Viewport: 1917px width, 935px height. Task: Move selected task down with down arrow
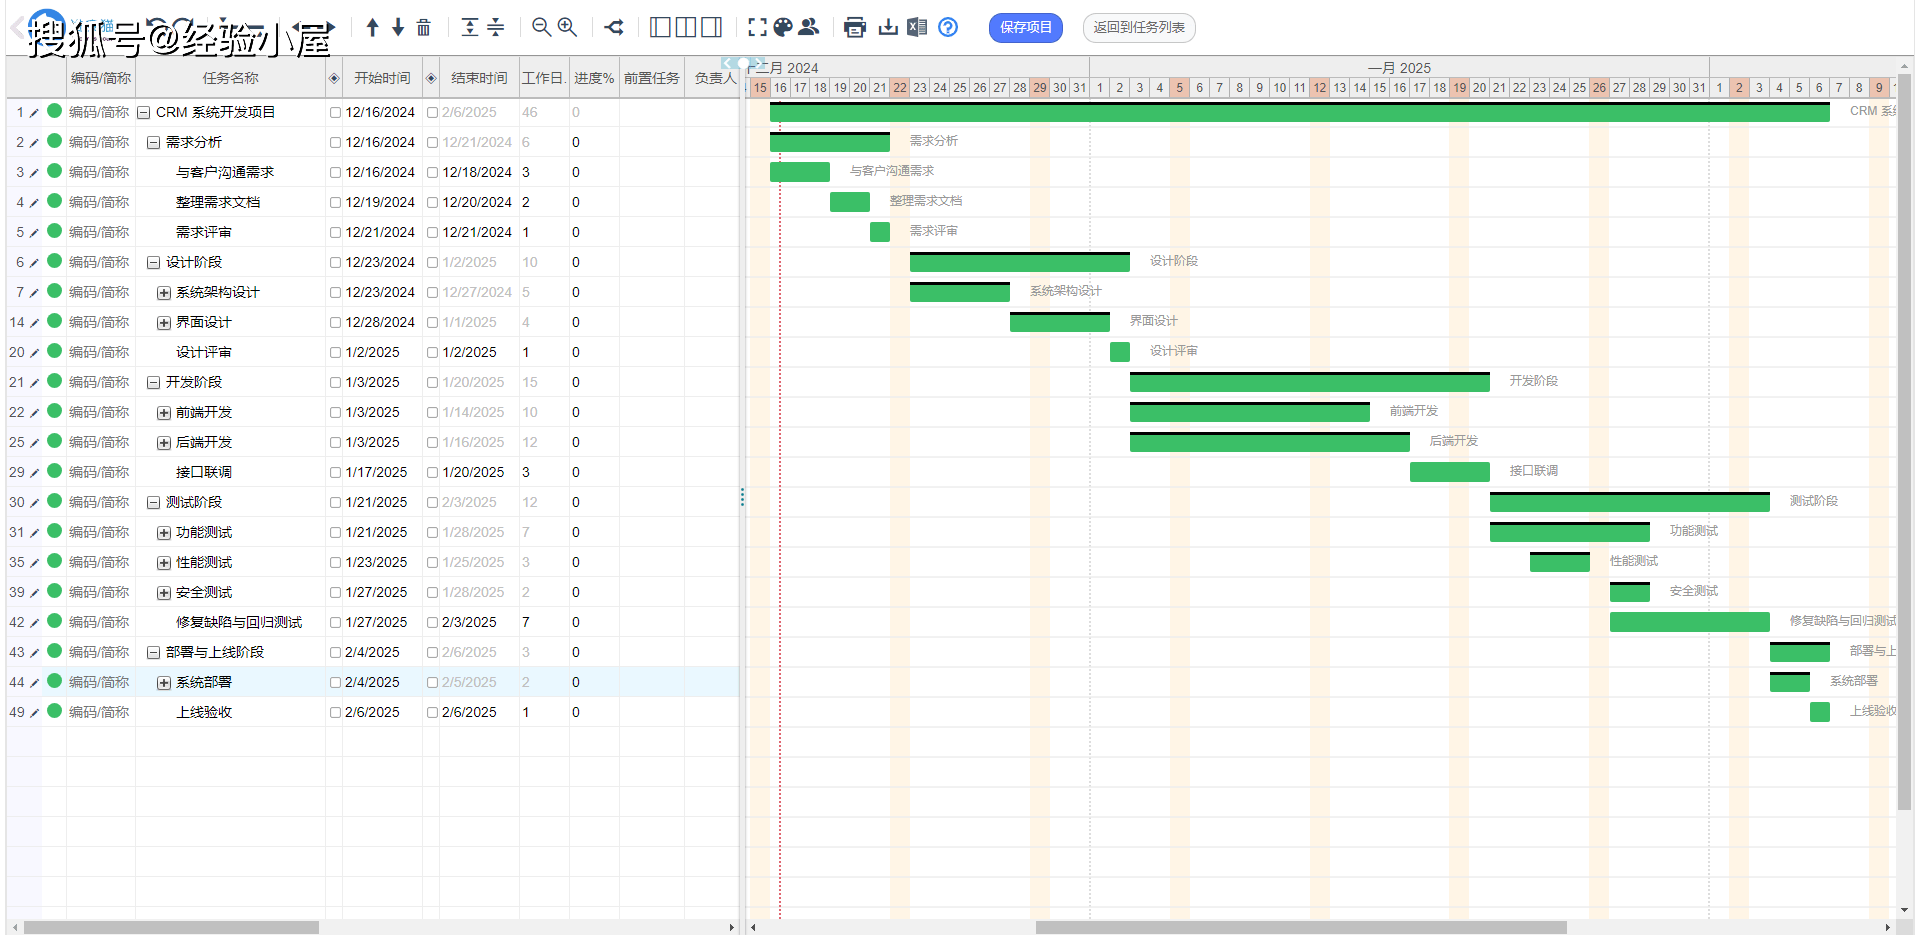coord(398,27)
